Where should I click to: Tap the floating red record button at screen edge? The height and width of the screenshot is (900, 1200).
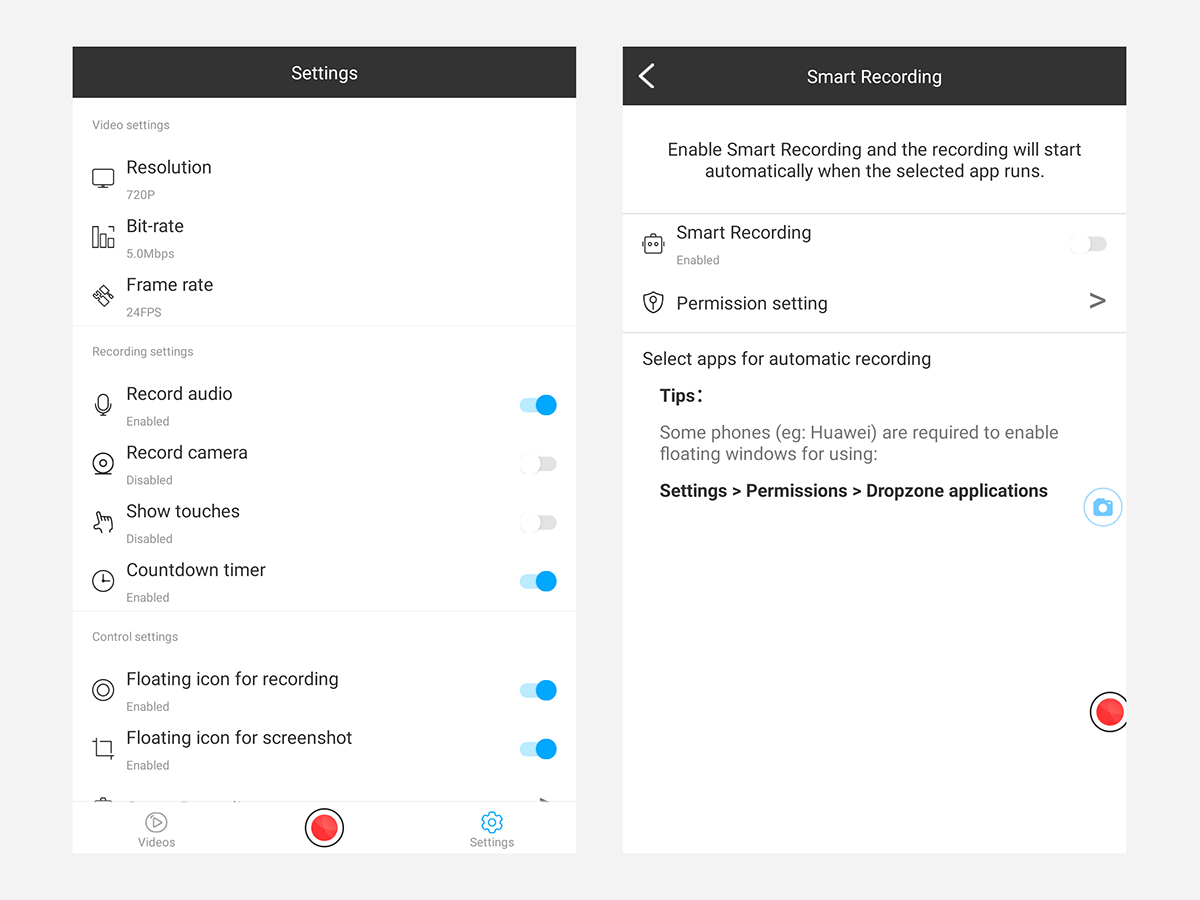[x=1108, y=712]
